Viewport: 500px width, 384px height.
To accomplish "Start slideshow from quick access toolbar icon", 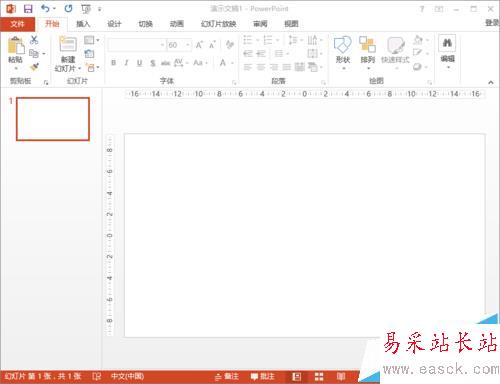I will pos(86,9).
